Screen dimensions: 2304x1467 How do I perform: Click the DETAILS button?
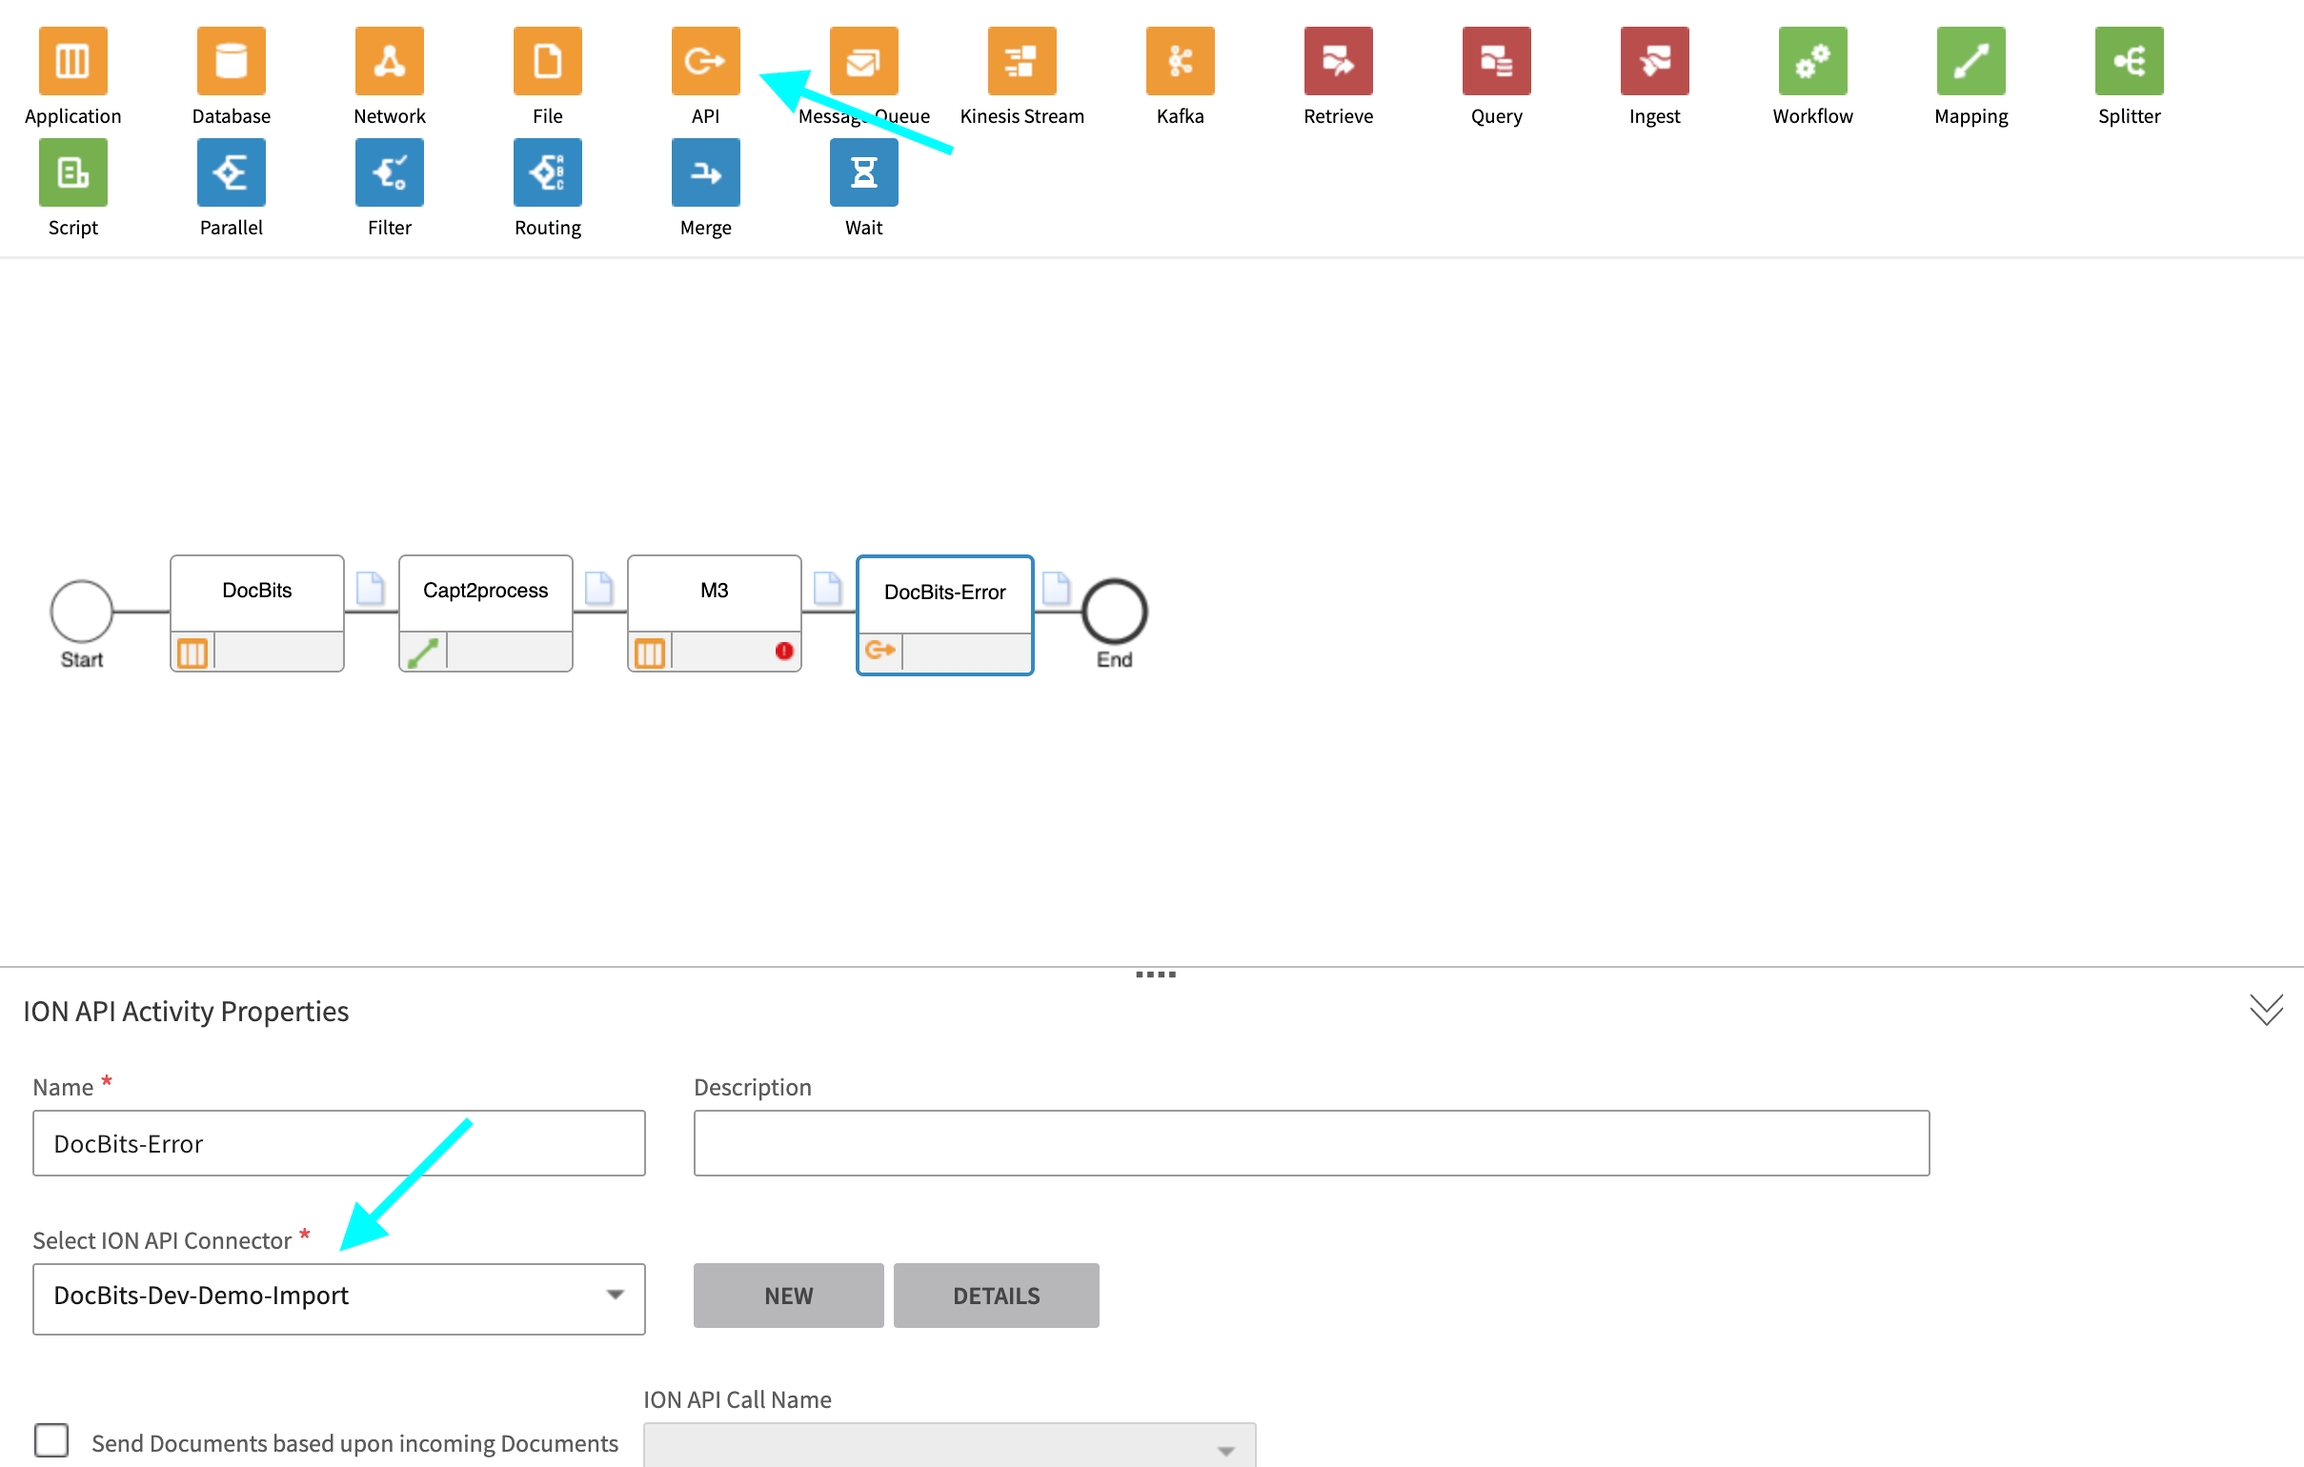click(996, 1295)
